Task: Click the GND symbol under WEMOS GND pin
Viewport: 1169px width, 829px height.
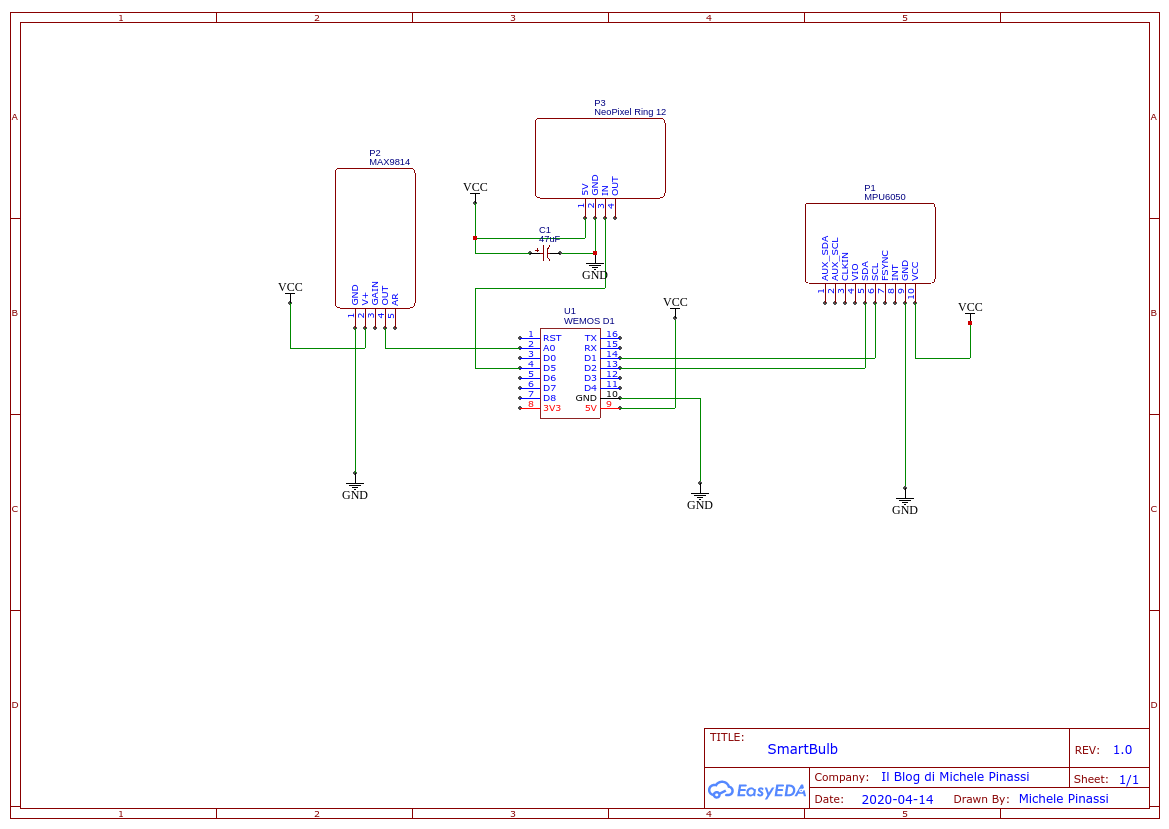Action: tap(700, 499)
